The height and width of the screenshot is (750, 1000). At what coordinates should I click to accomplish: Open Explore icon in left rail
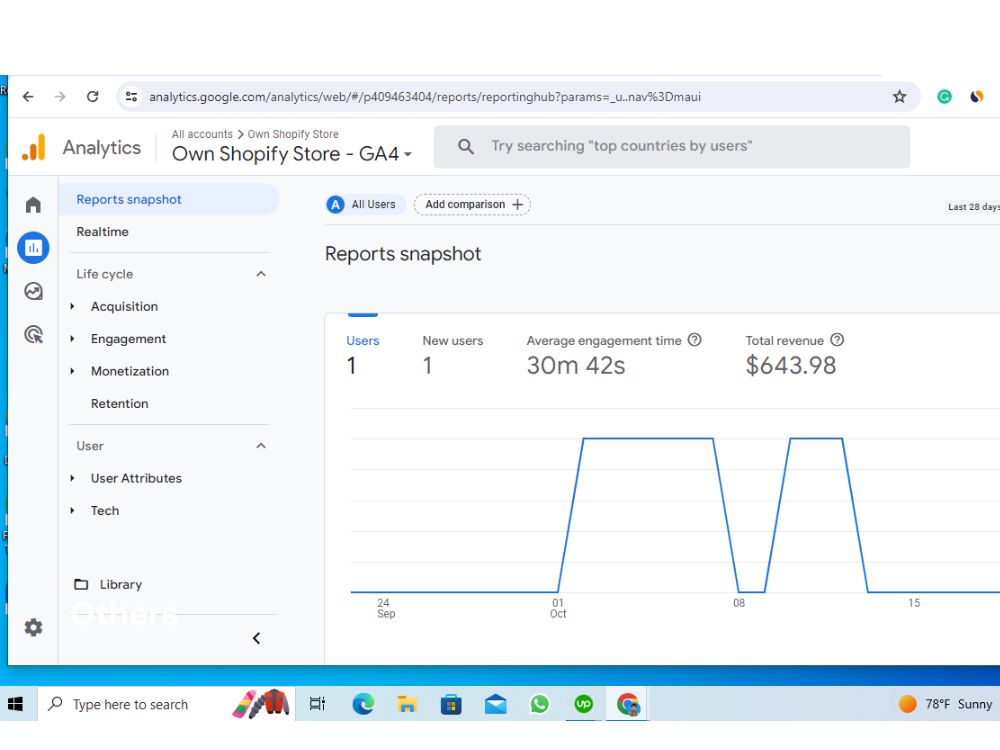[33, 291]
